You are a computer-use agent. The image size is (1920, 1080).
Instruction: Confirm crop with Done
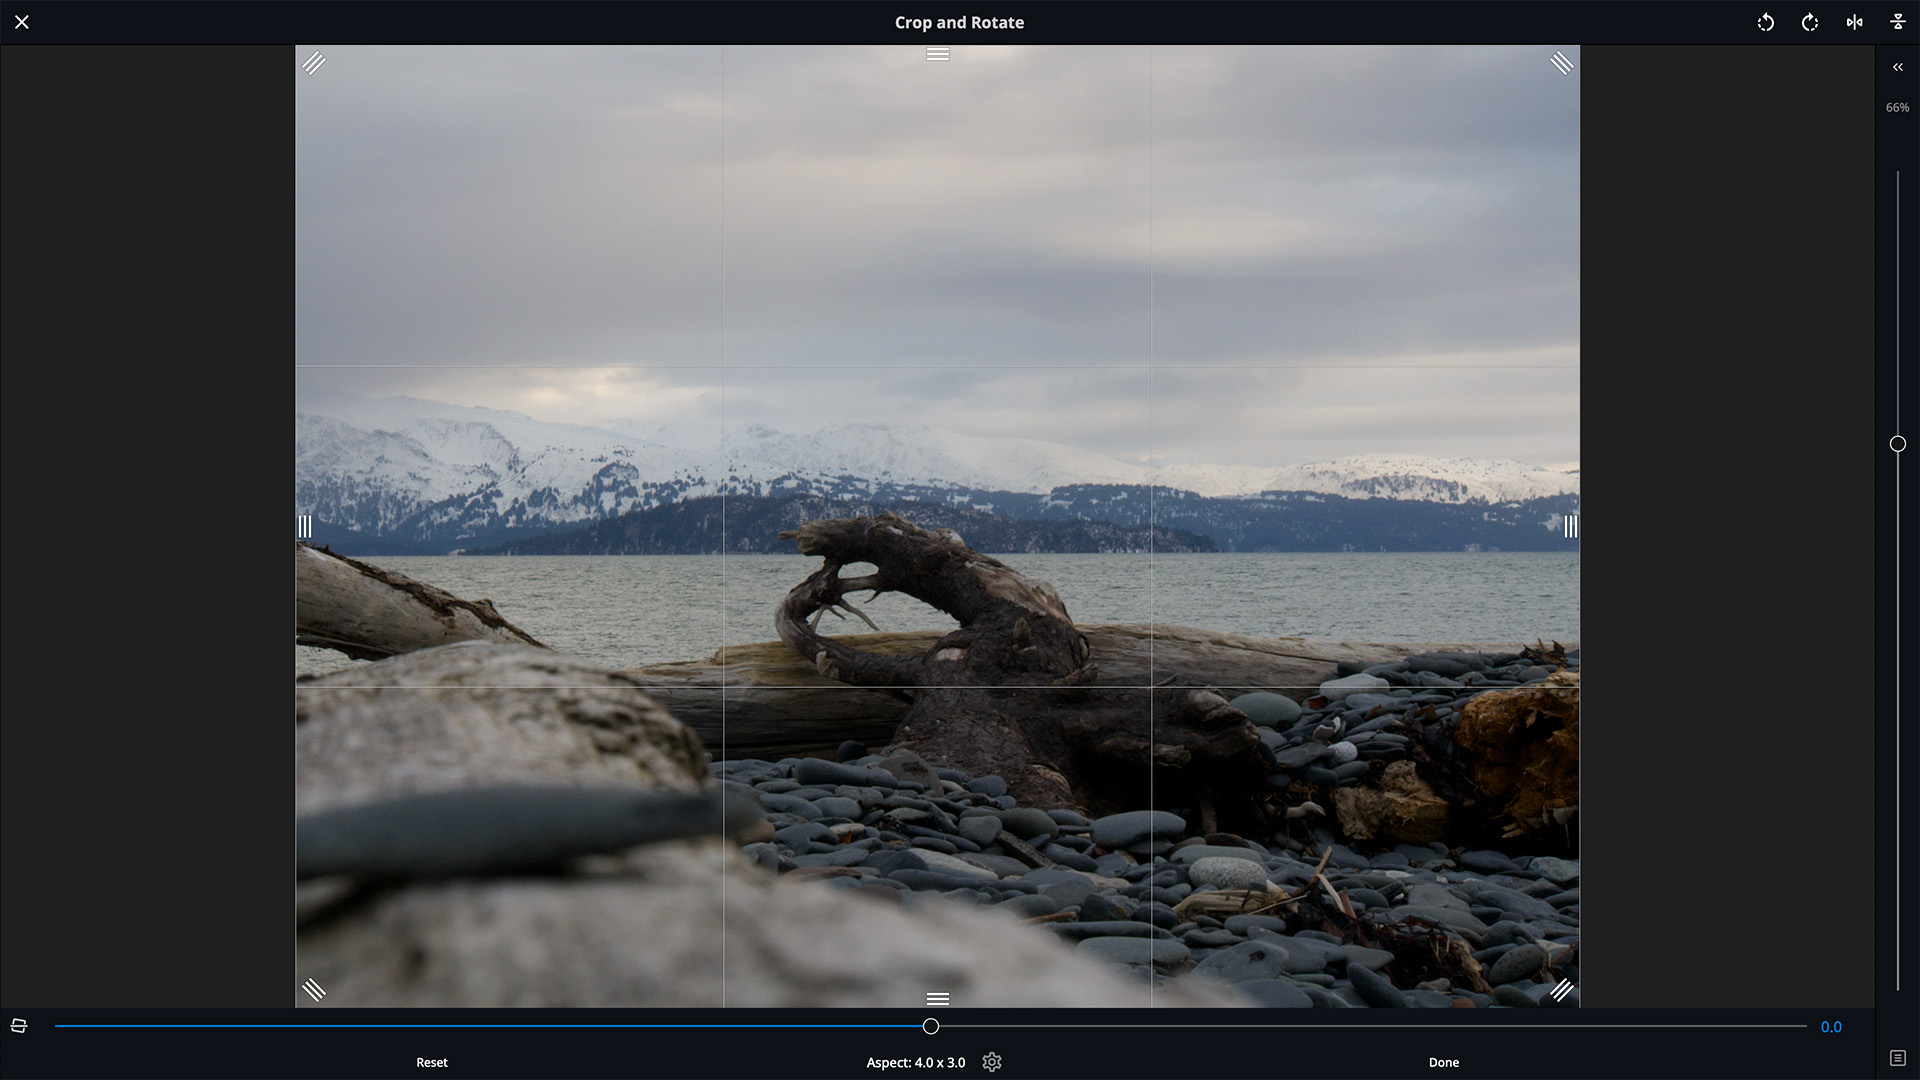(1444, 1062)
